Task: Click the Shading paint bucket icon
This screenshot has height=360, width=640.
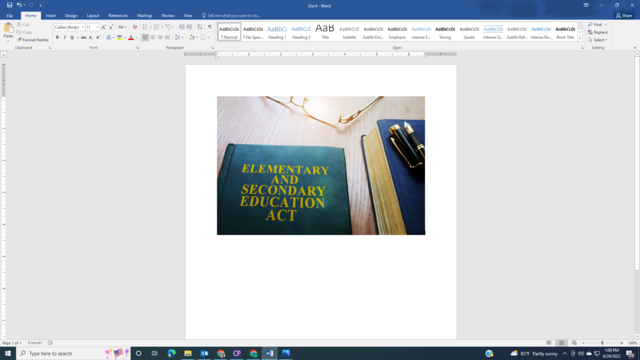Action: pyautogui.click(x=191, y=38)
